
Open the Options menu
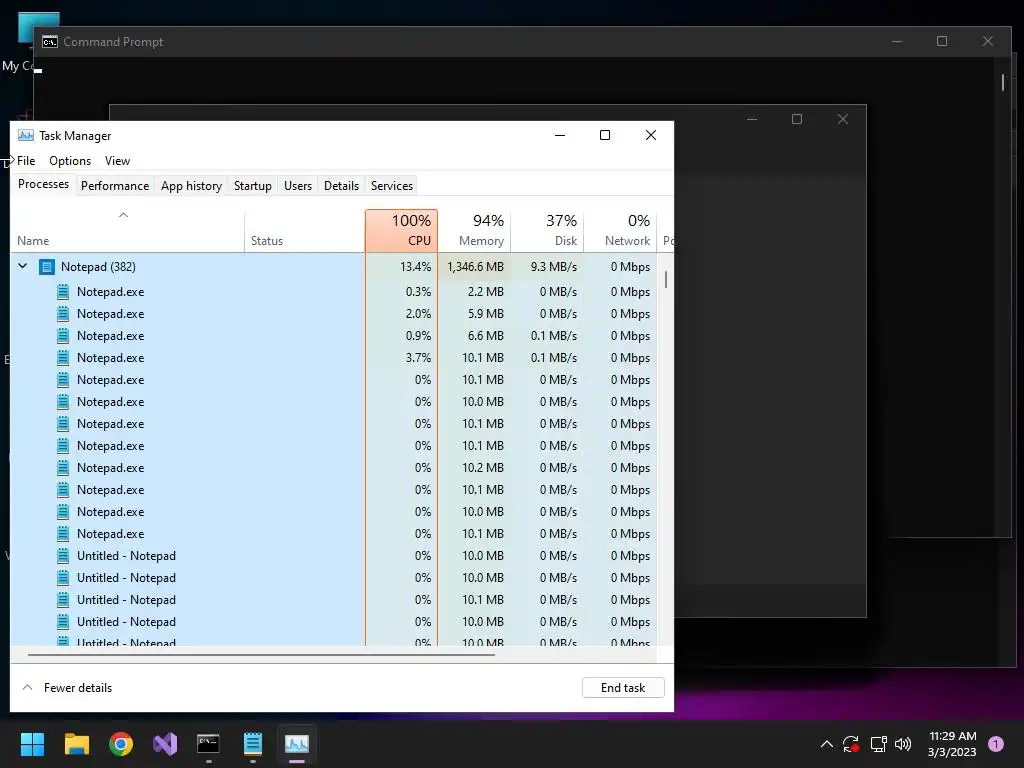click(x=70, y=161)
